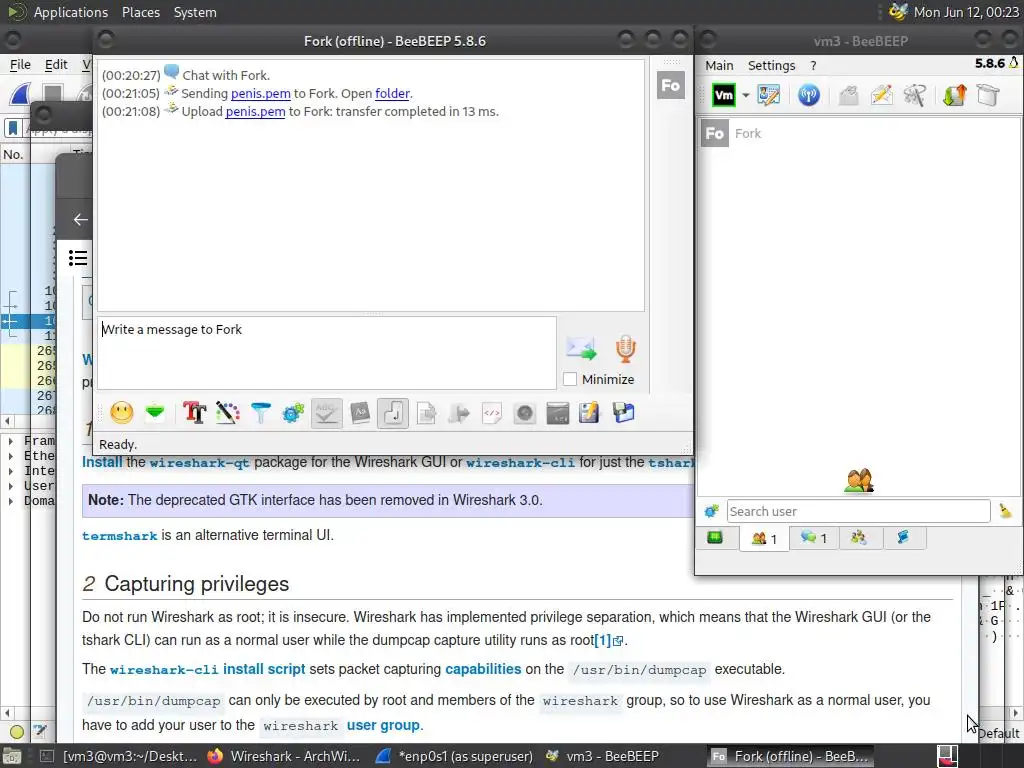Open chat settings blue gears icon
Image resolution: width=1024 pixels, height=768 pixels.
(x=293, y=413)
